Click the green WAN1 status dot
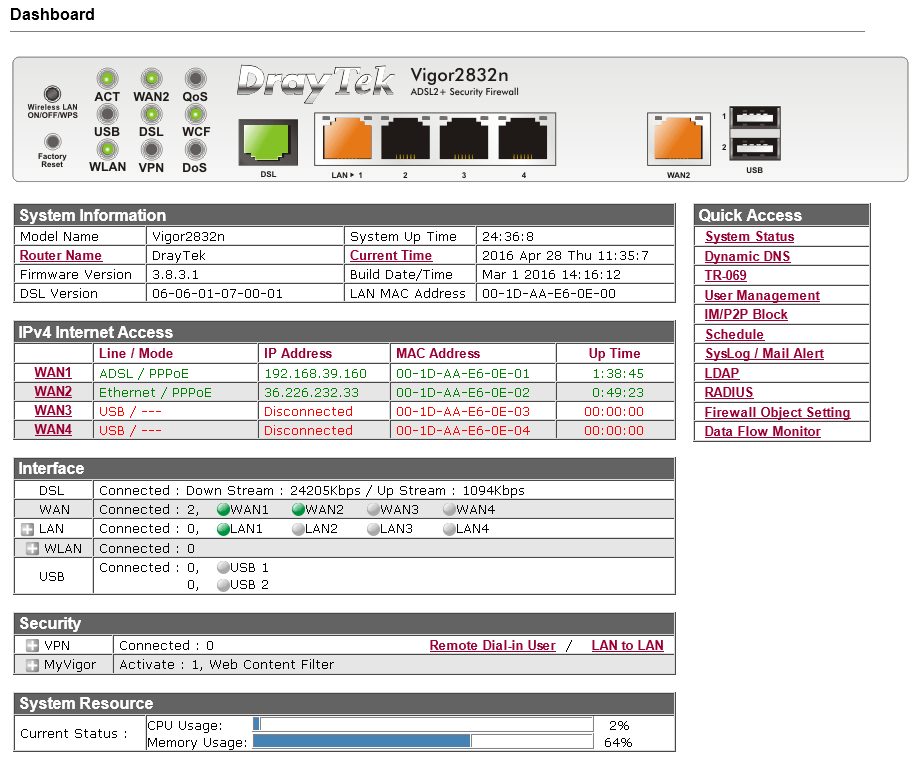918x760 pixels. click(222, 509)
